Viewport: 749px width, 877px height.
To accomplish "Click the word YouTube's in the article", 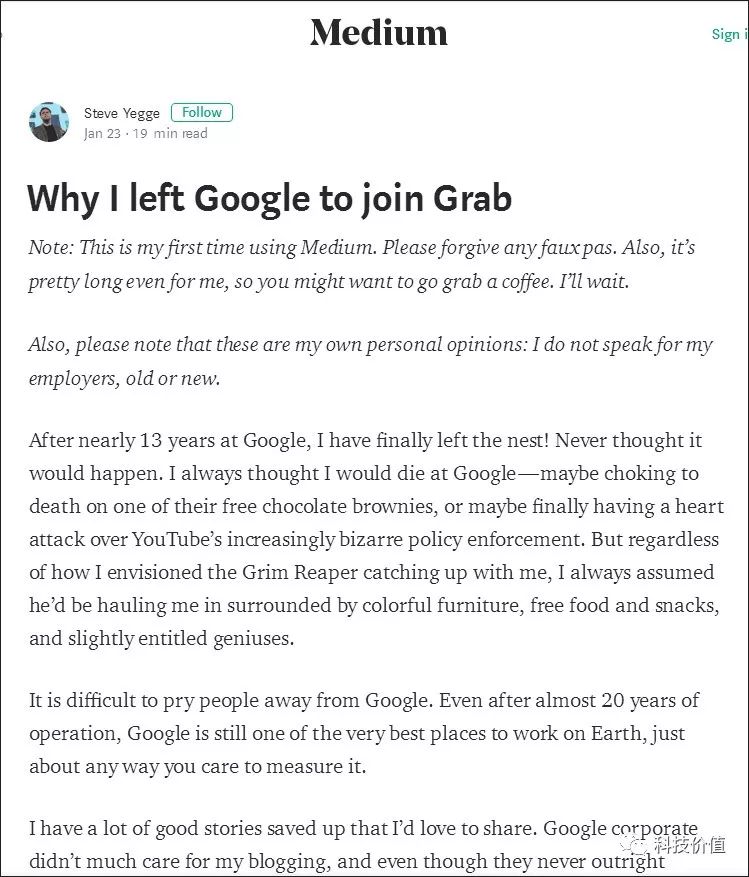I will 177,539.
